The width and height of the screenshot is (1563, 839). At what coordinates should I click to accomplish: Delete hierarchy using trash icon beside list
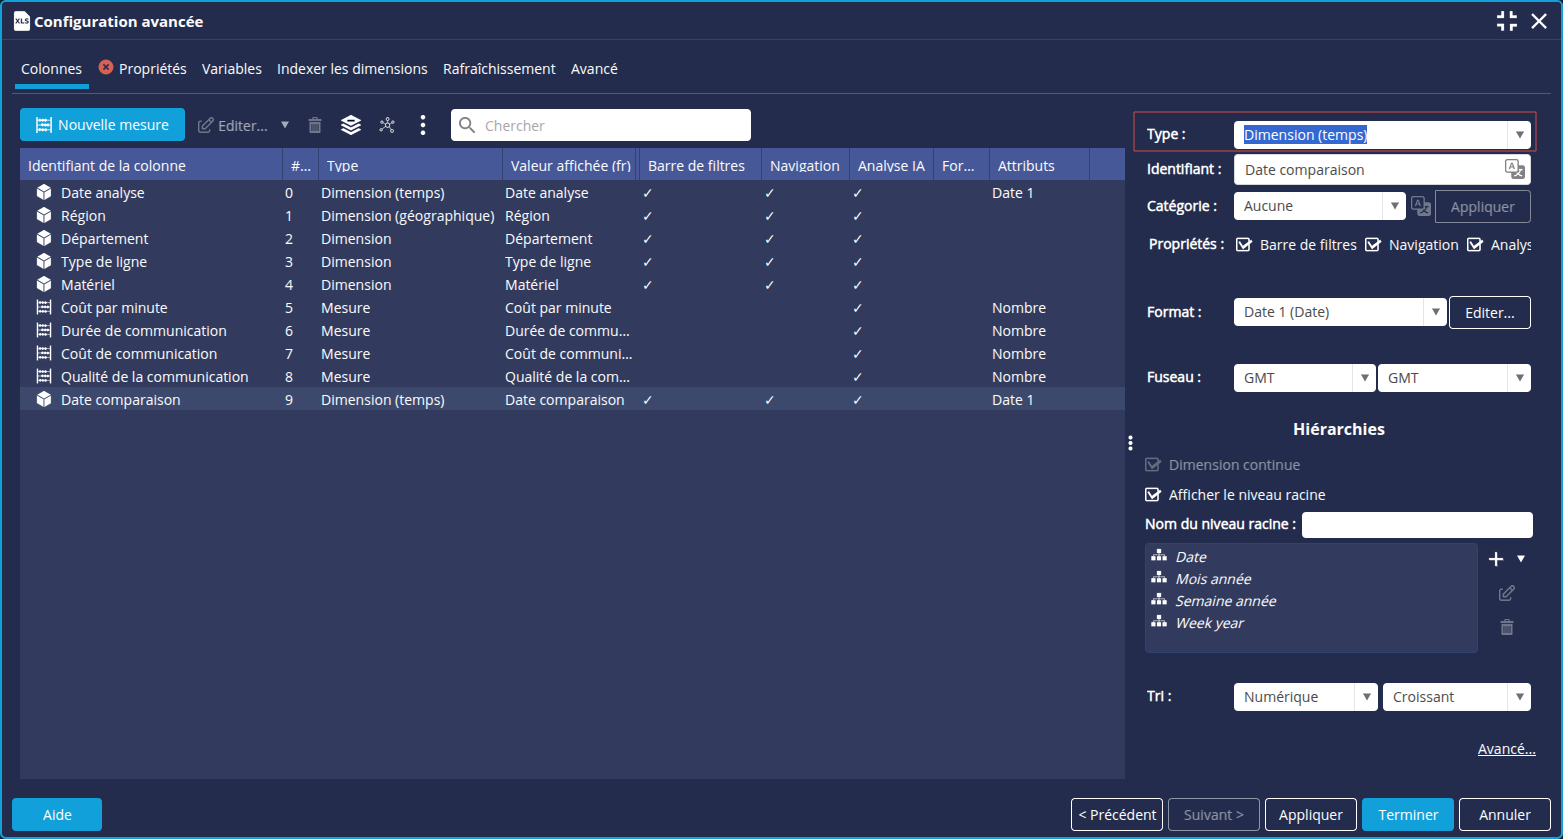coord(1507,628)
